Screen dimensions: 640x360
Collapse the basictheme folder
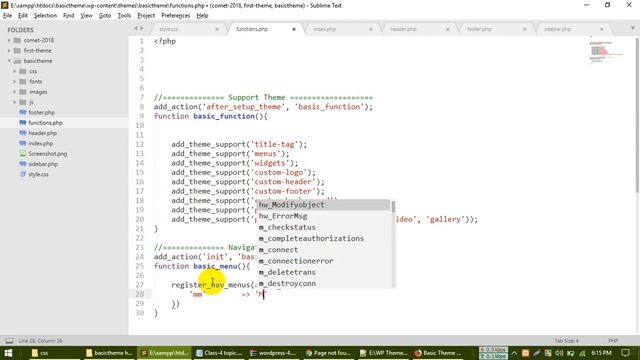pyautogui.click(x=9, y=61)
